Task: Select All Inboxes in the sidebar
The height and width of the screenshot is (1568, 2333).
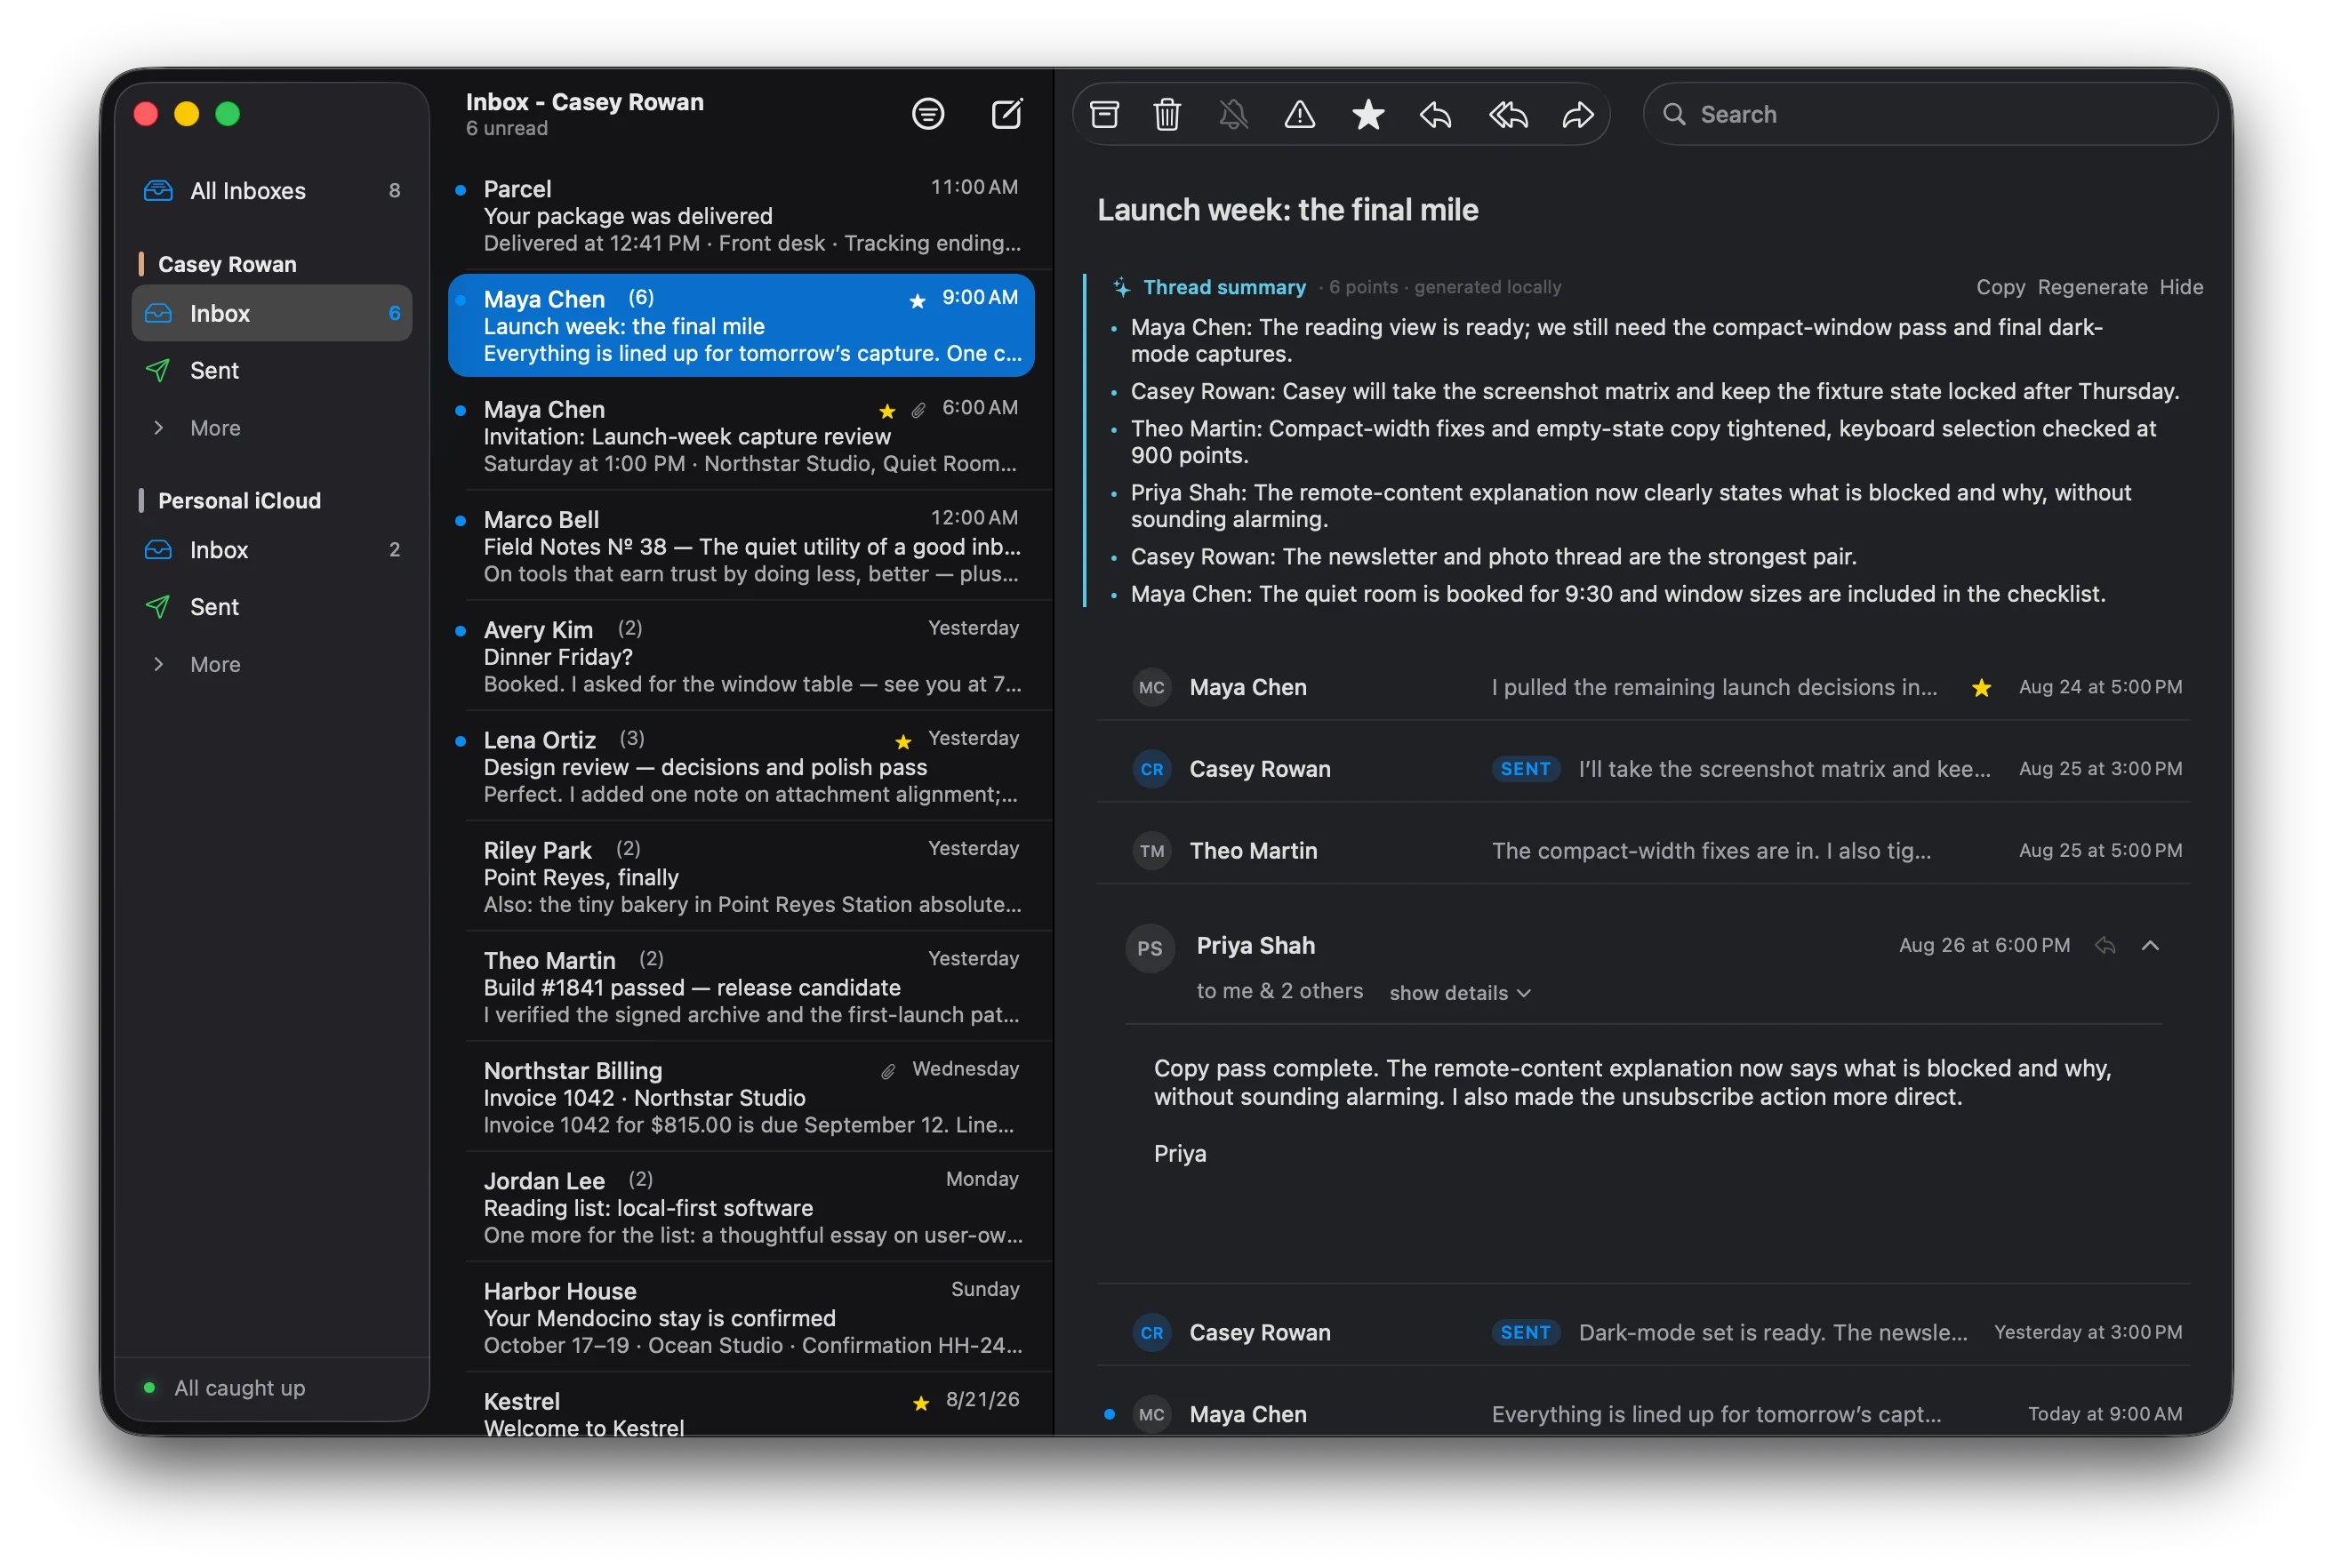Action: (x=272, y=190)
